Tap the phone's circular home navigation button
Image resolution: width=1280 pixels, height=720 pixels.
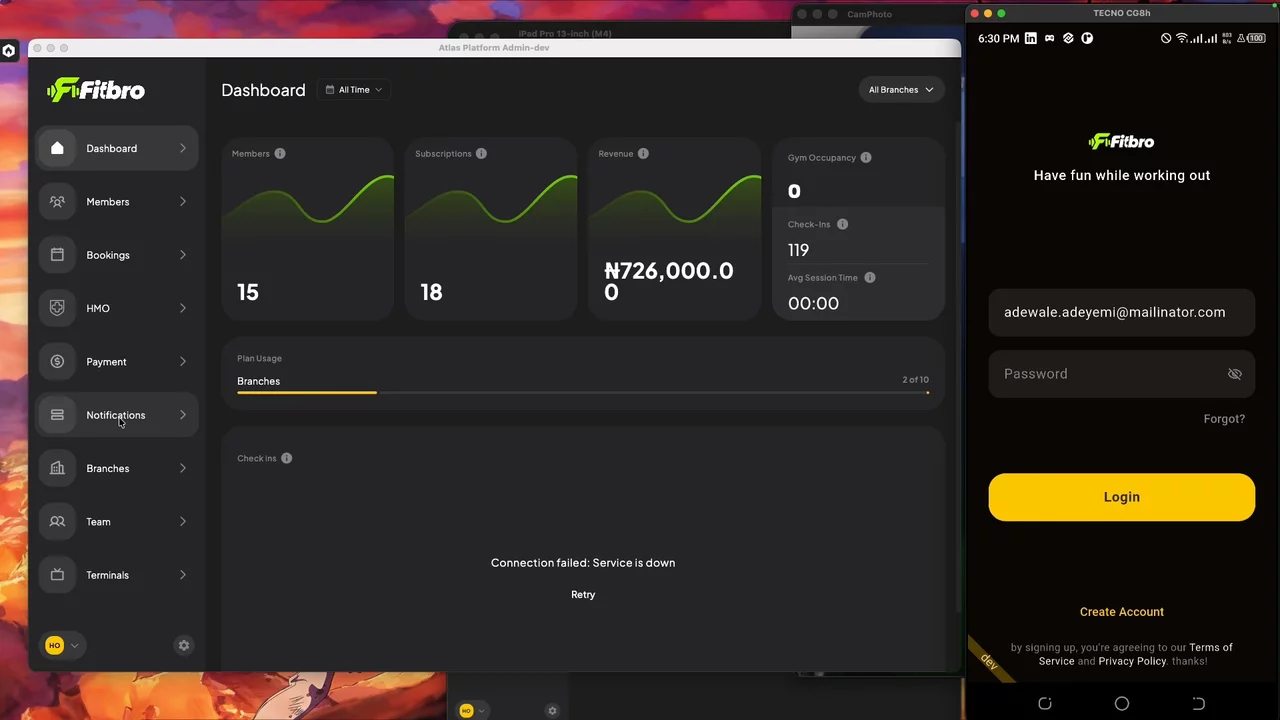click(x=1122, y=704)
